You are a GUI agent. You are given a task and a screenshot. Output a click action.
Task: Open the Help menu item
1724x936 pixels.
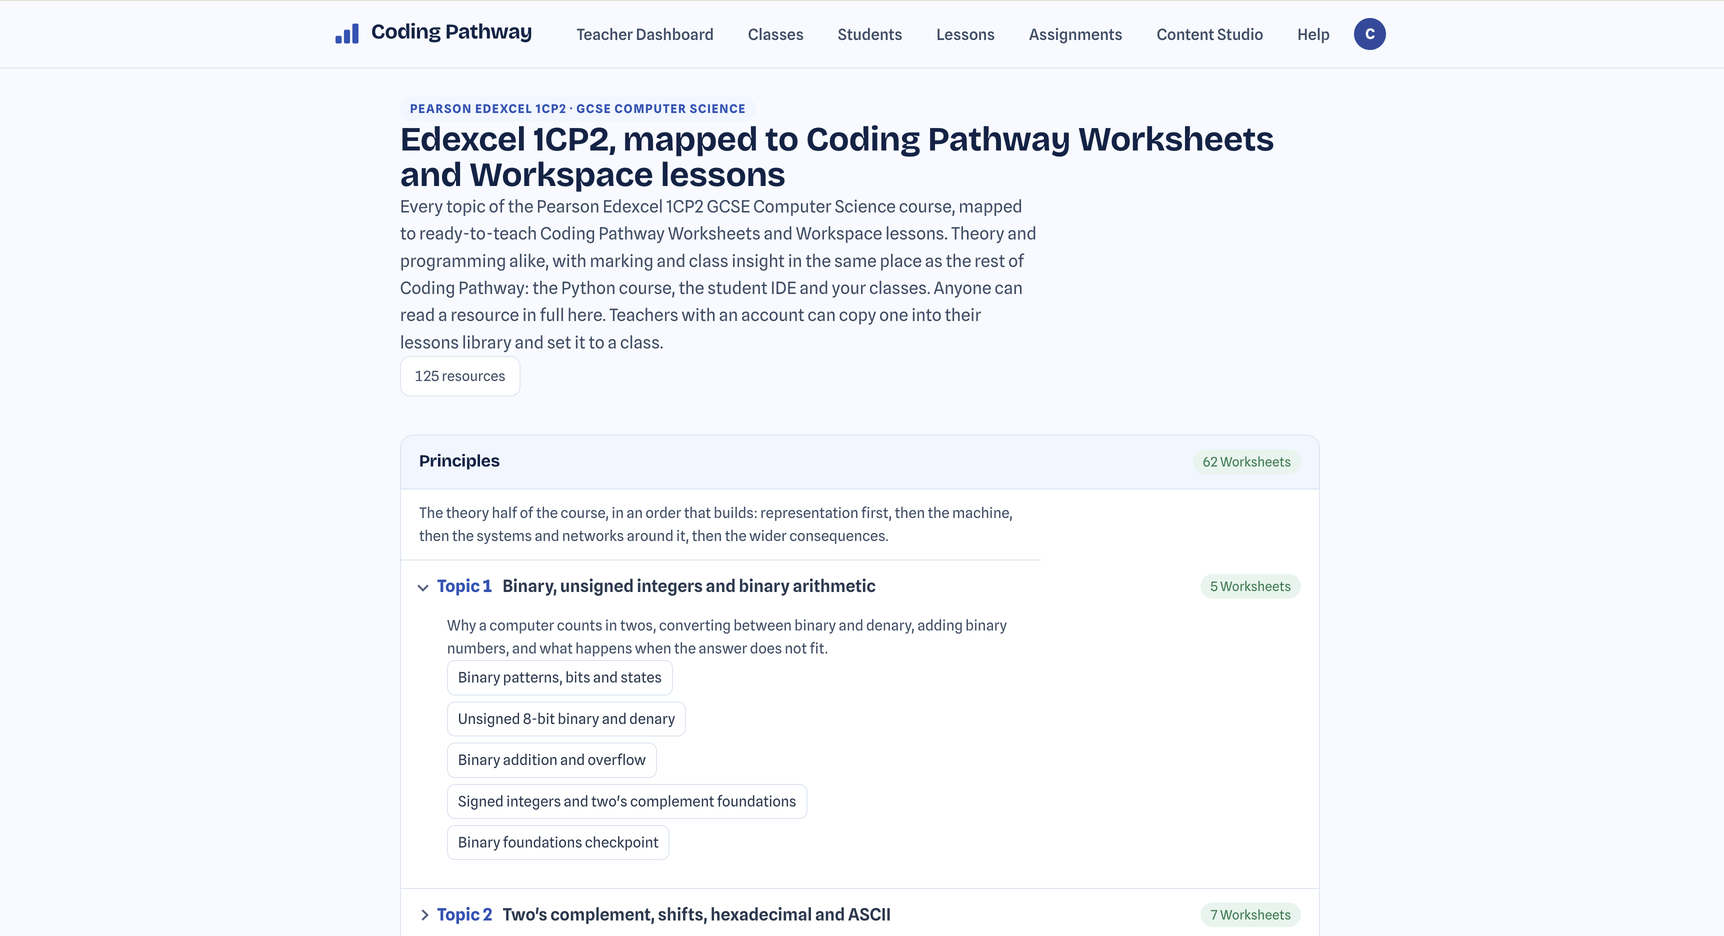coord(1313,34)
